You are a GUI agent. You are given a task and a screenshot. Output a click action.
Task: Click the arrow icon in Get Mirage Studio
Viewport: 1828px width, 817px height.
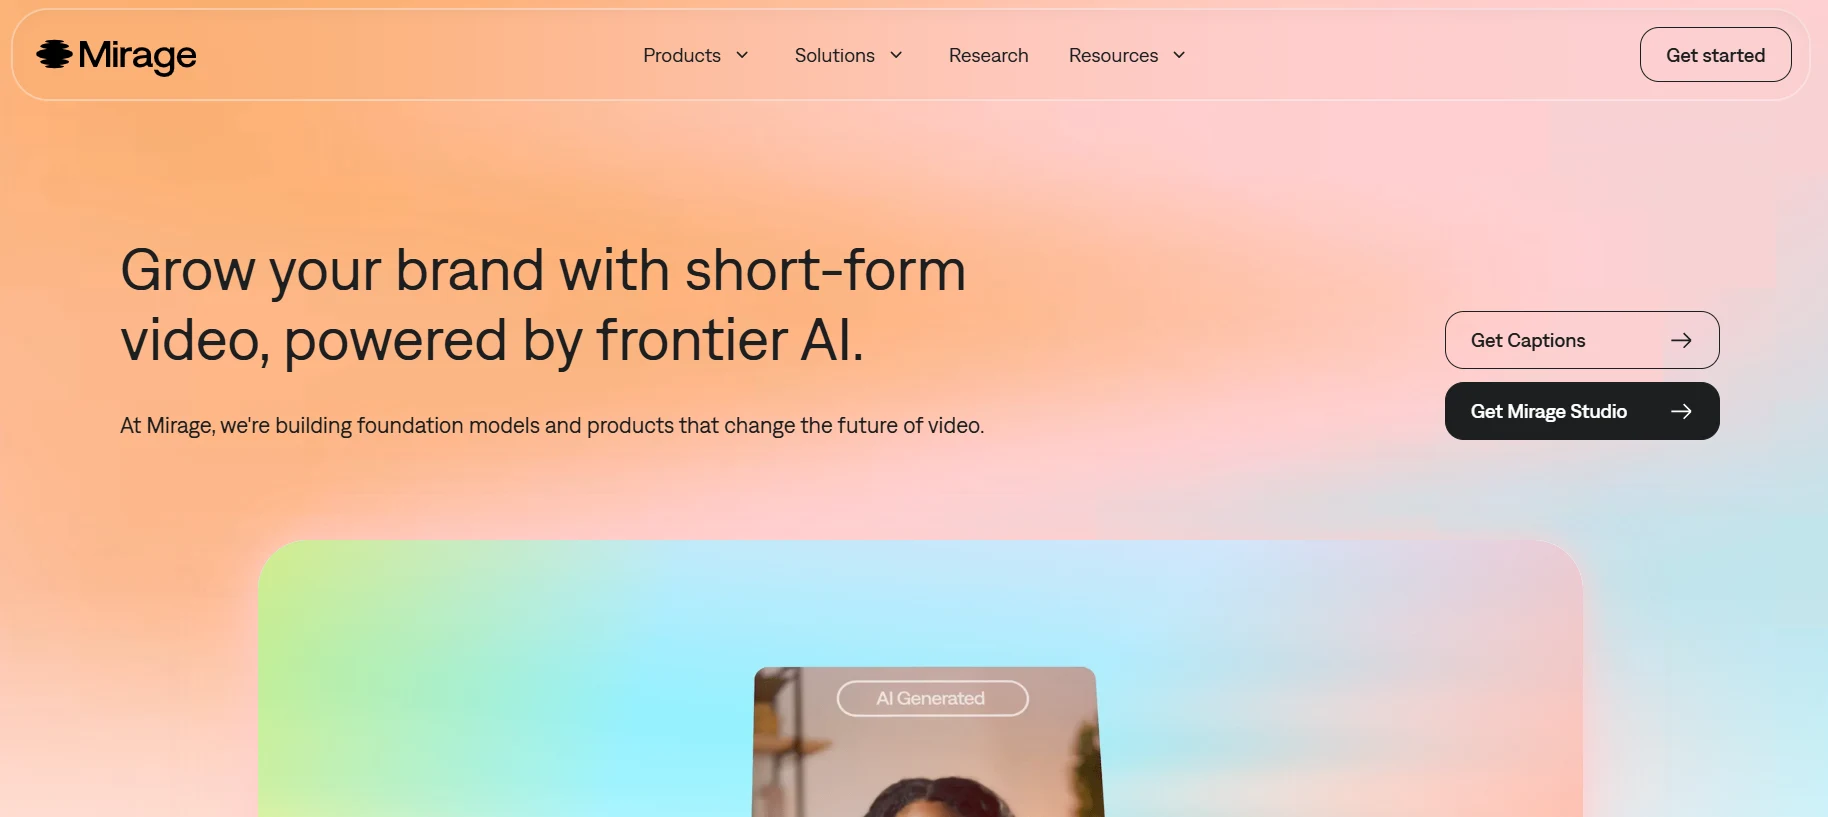[1681, 411]
